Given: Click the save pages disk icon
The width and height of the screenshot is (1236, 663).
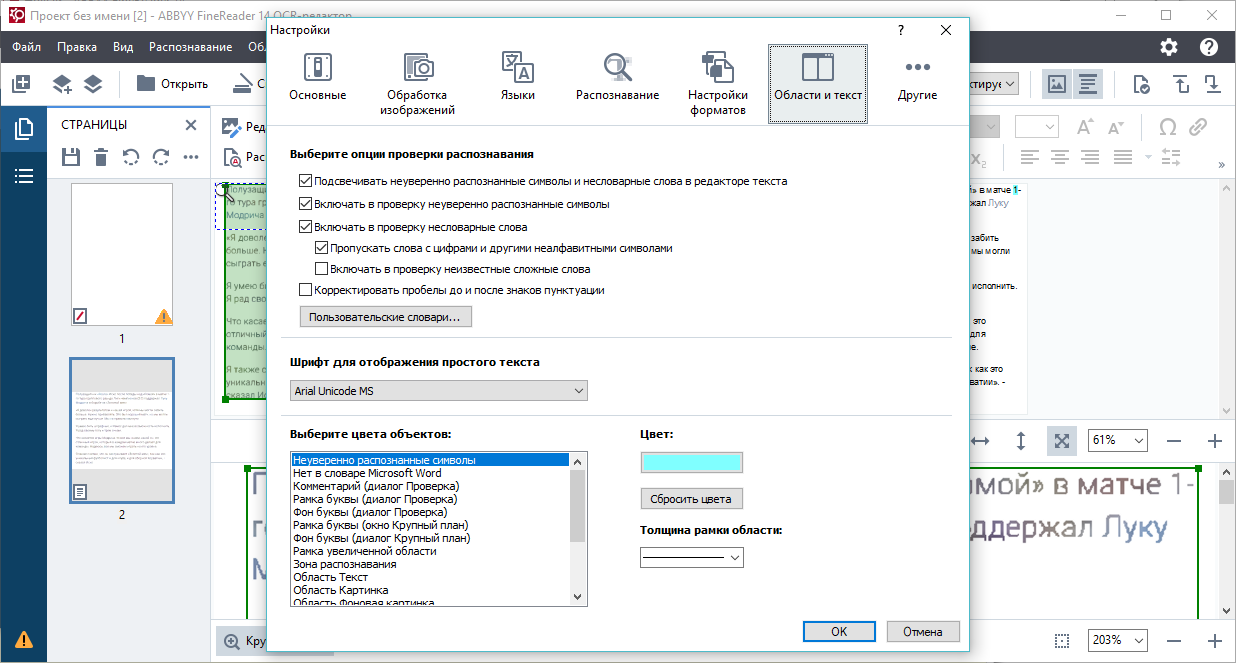Looking at the screenshot, I should coord(71,157).
